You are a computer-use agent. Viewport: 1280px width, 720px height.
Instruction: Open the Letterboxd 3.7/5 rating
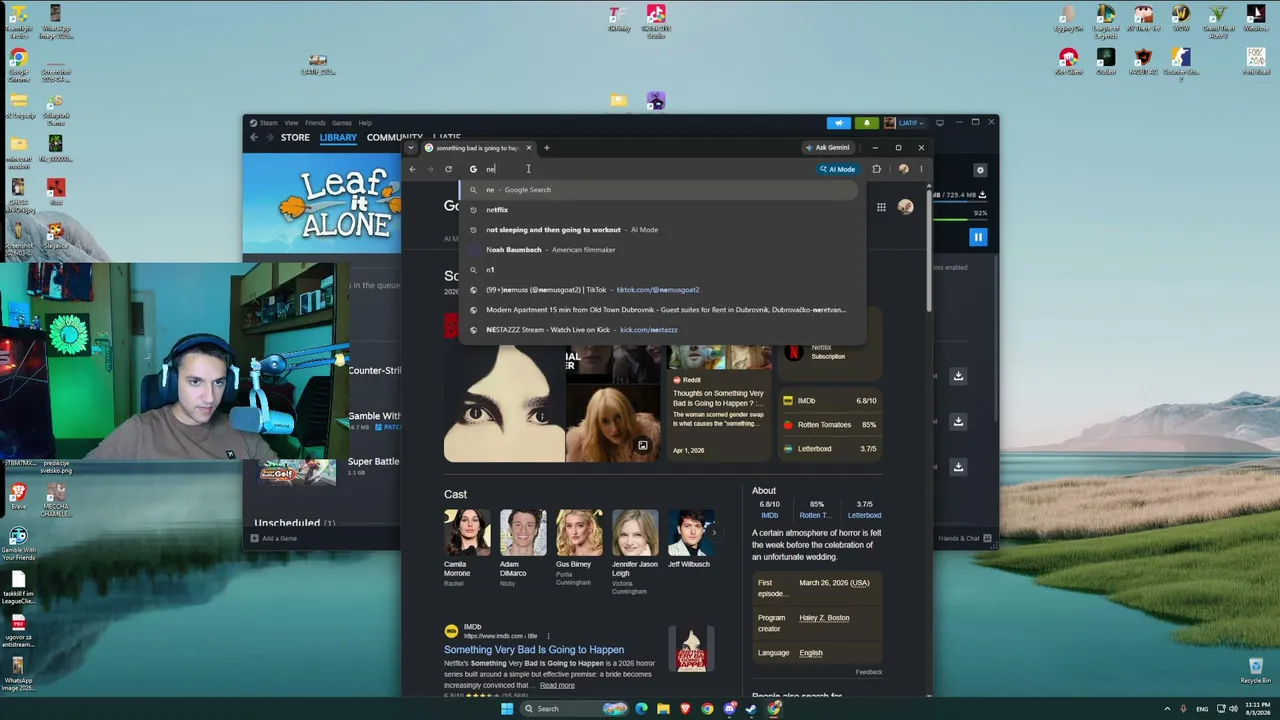(x=830, y=449)
